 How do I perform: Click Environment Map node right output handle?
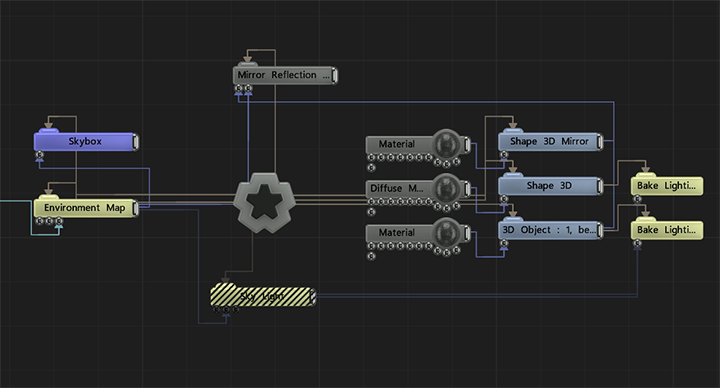(x=135, y=208)
